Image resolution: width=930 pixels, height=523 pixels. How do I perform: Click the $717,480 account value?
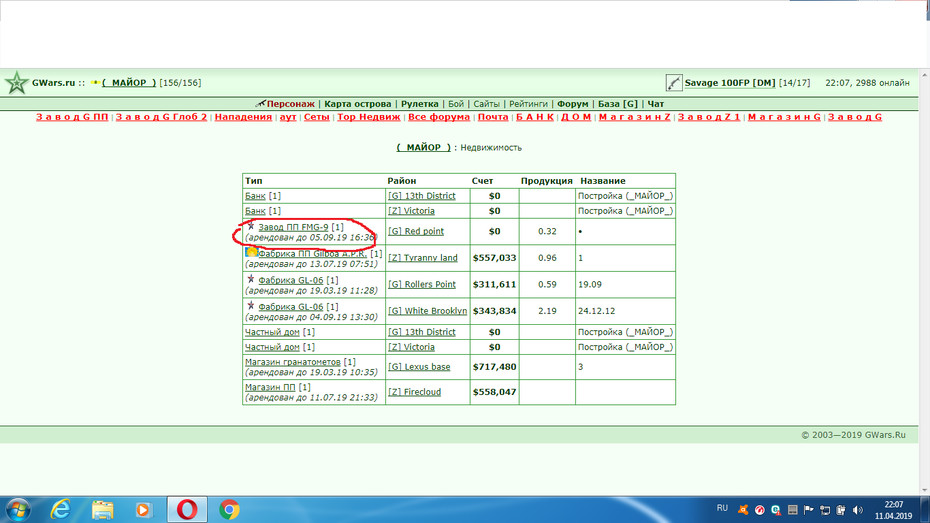[x=494, y=367]
